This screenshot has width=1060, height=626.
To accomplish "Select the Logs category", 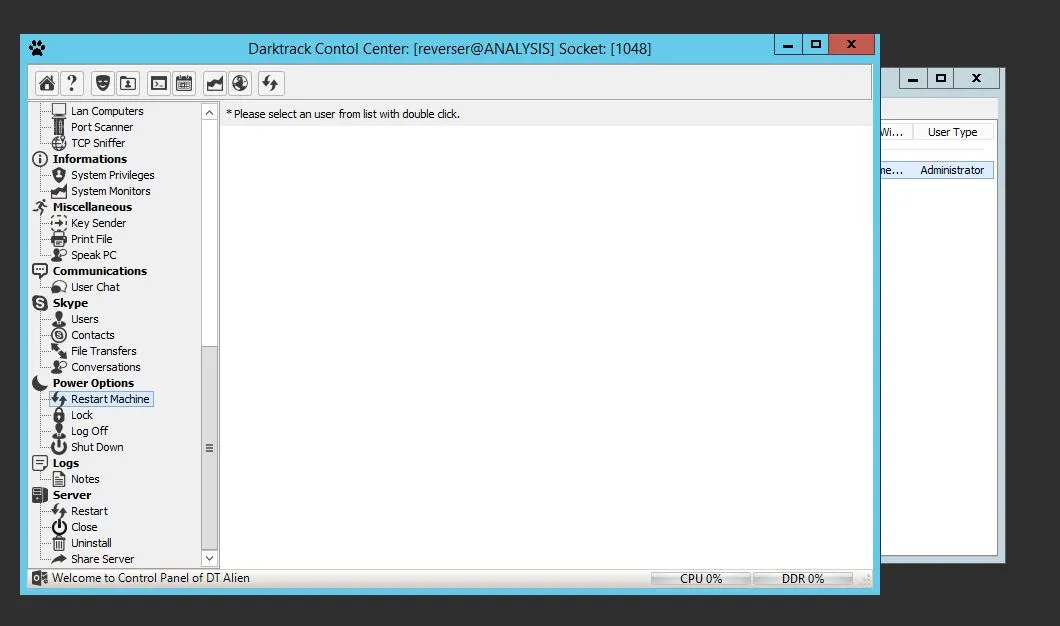I will 66,463.
